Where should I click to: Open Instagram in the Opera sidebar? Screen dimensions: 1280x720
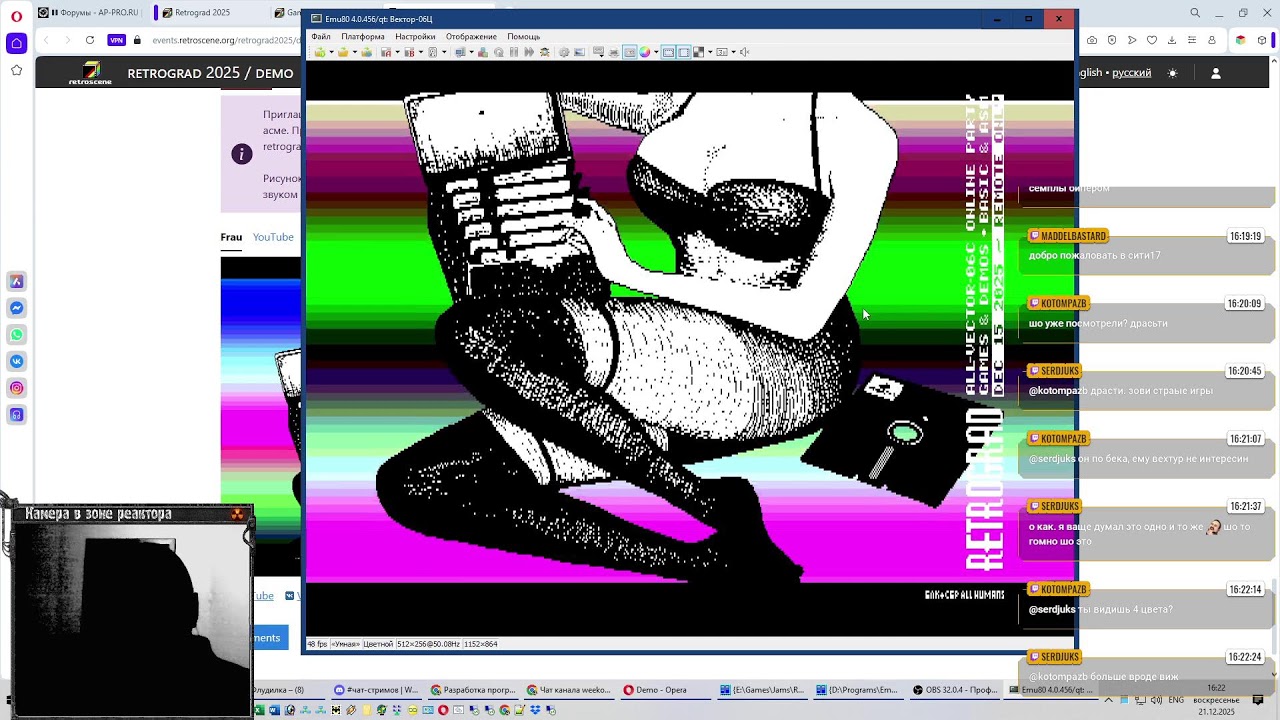[x=17, y=388]
